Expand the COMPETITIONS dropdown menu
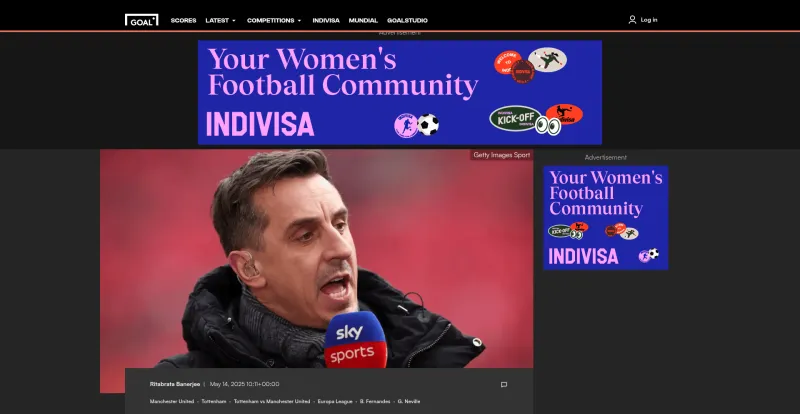Image resolution: width=800 pixels, height=414 pixels. [x=274, y=20]
